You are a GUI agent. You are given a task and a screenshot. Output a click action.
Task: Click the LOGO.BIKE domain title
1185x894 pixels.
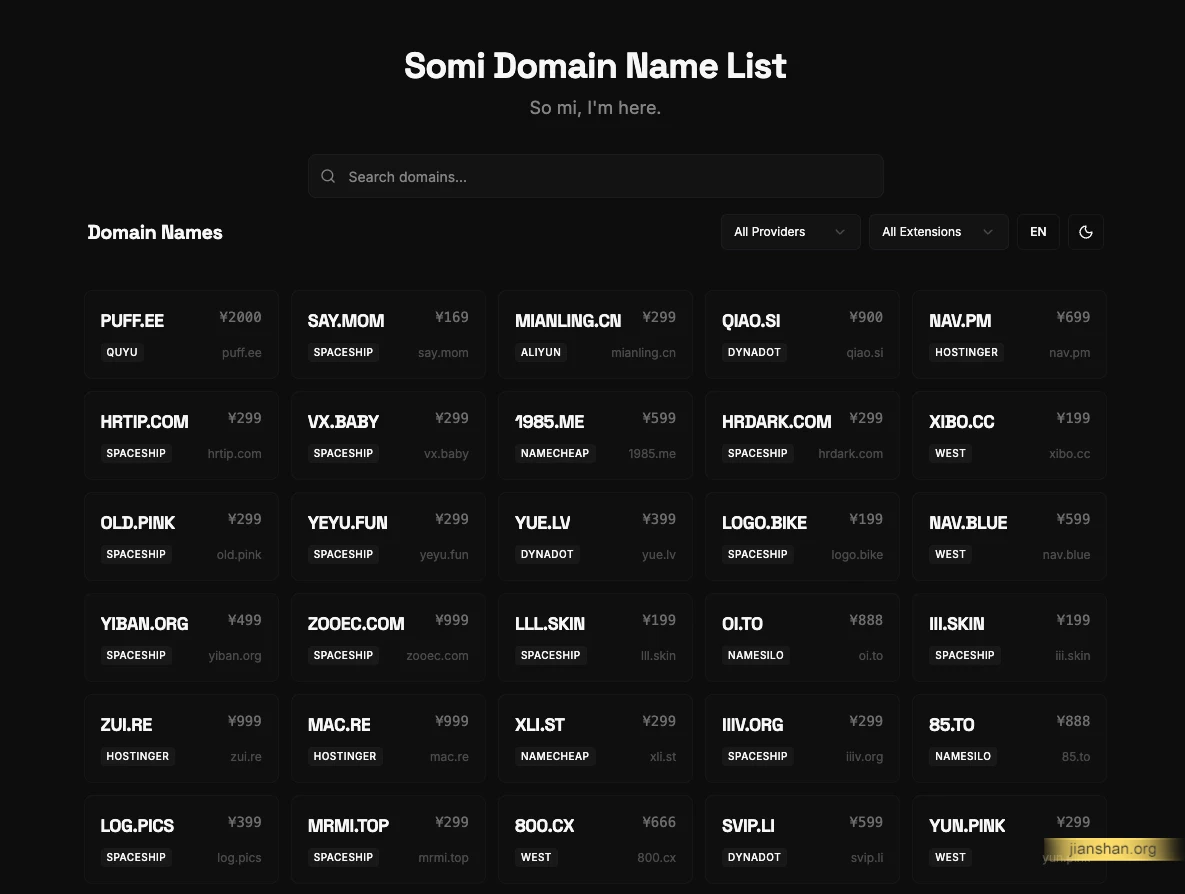point(764,523)
